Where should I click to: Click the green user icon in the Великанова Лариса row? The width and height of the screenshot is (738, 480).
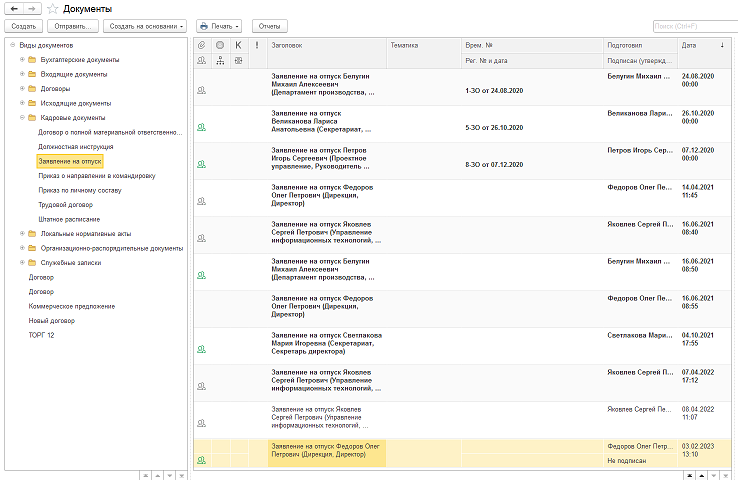(201, 128)
